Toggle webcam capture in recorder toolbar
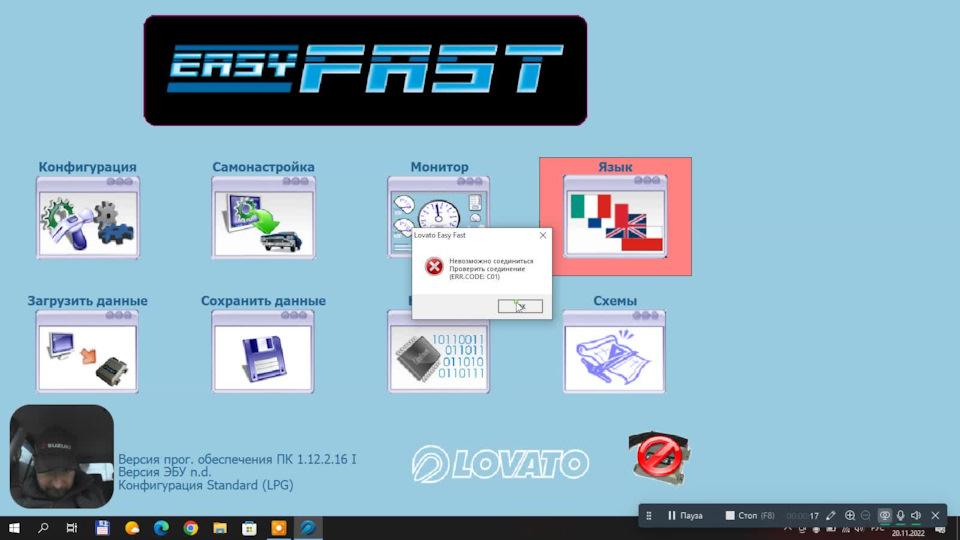960x540 pixels. point(885,516)
